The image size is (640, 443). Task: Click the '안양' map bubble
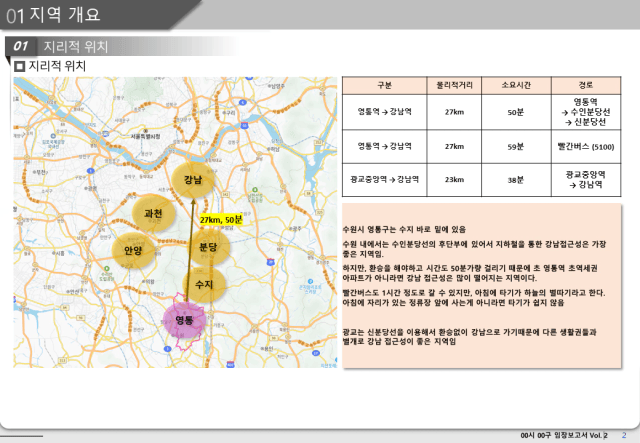tap(133, 250)
